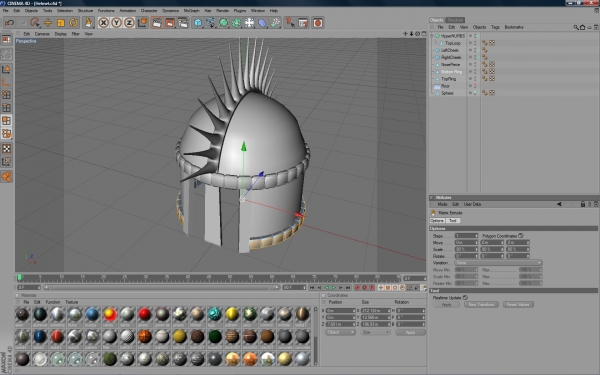600x375 pixels.
Task: Activate the Move tool in the toolbar
Action: pos(48,23)
